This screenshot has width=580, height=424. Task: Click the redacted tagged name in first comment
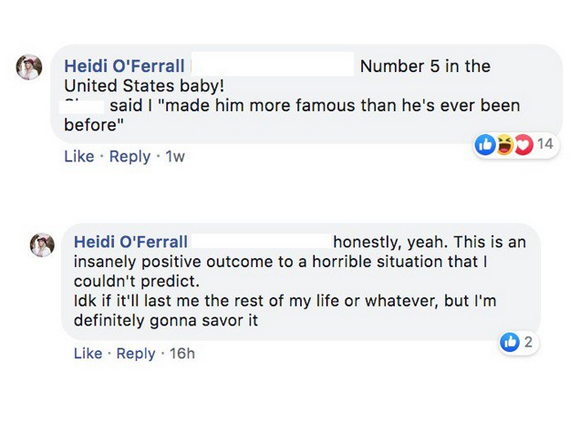click(x=273, y=64)
